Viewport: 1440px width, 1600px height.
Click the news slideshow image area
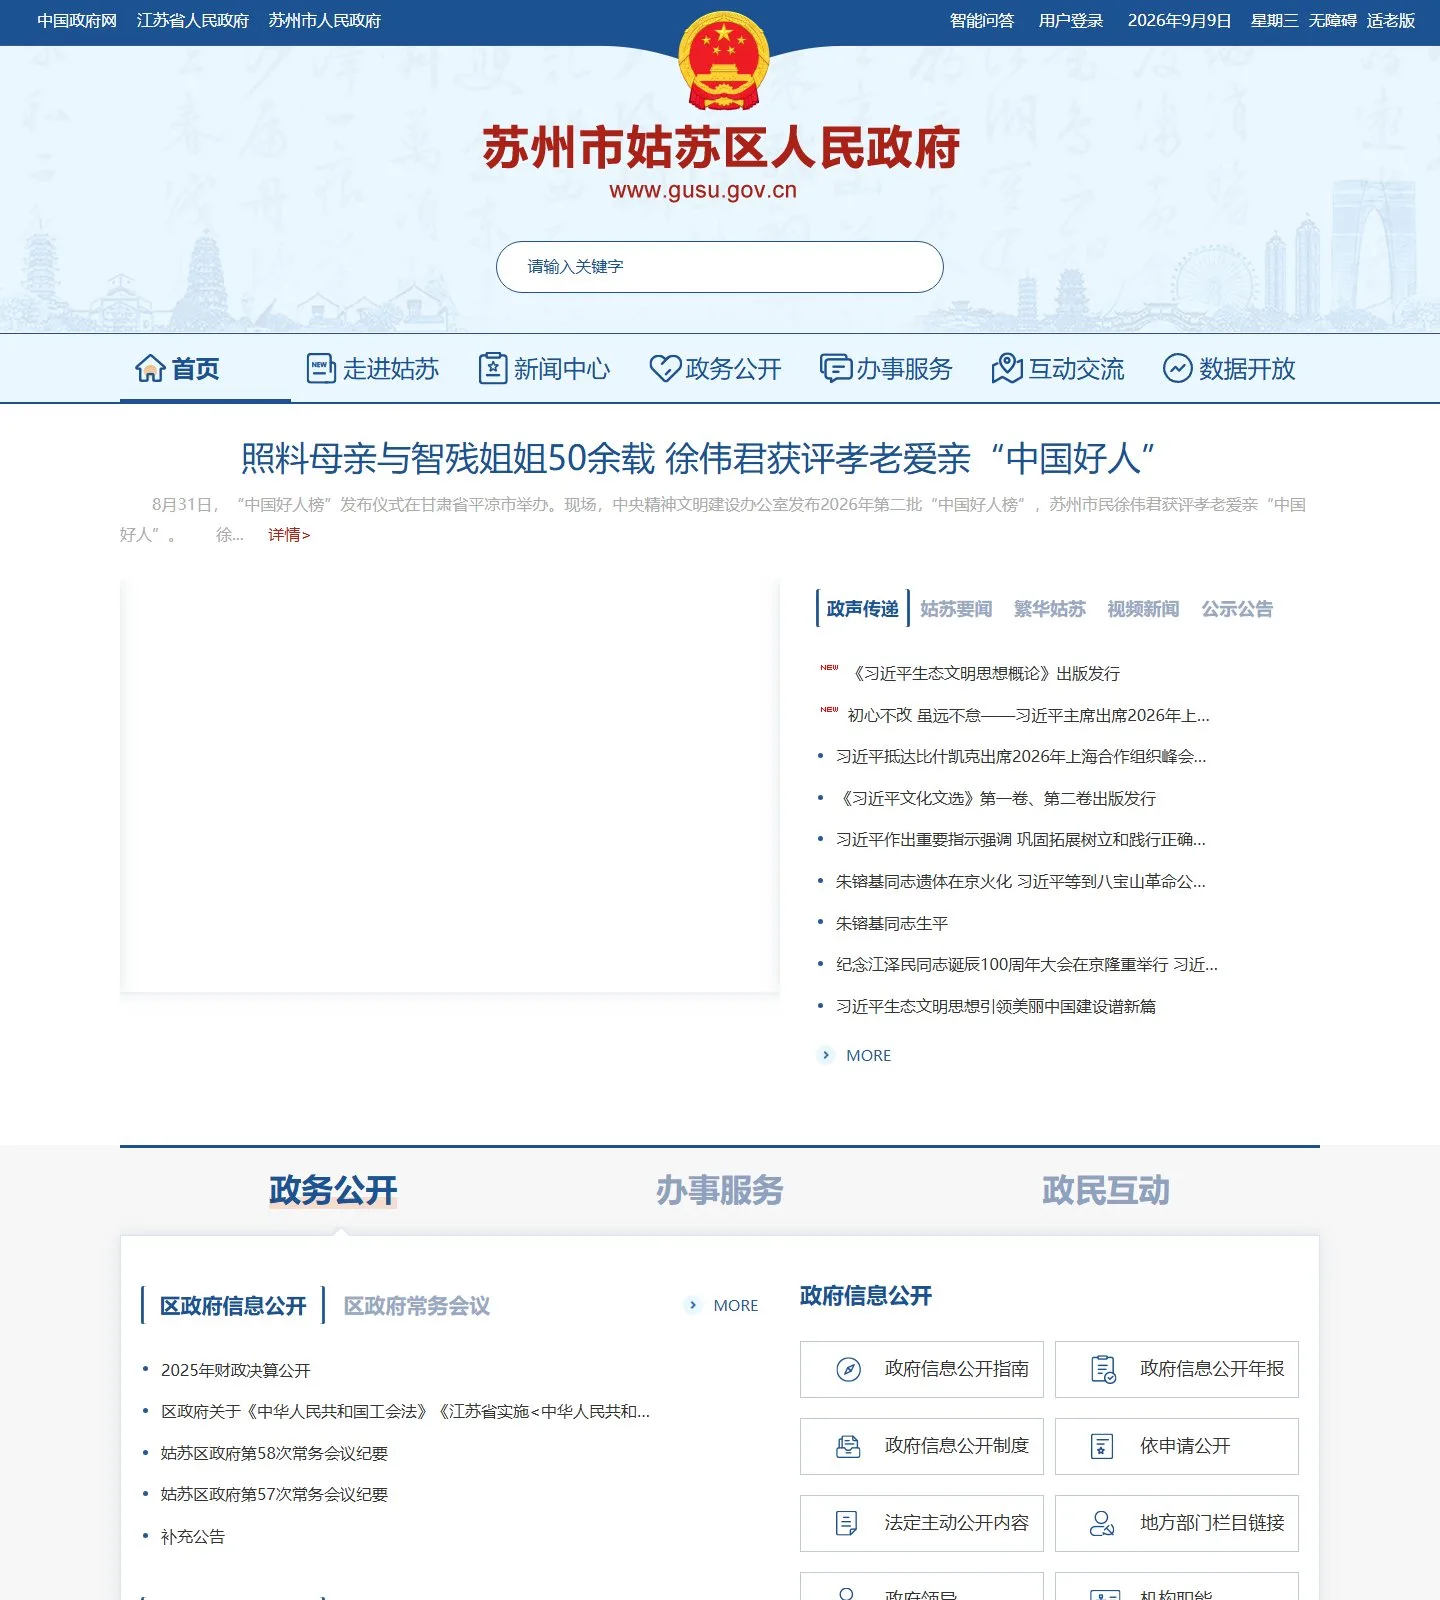[x=449, y=786]
